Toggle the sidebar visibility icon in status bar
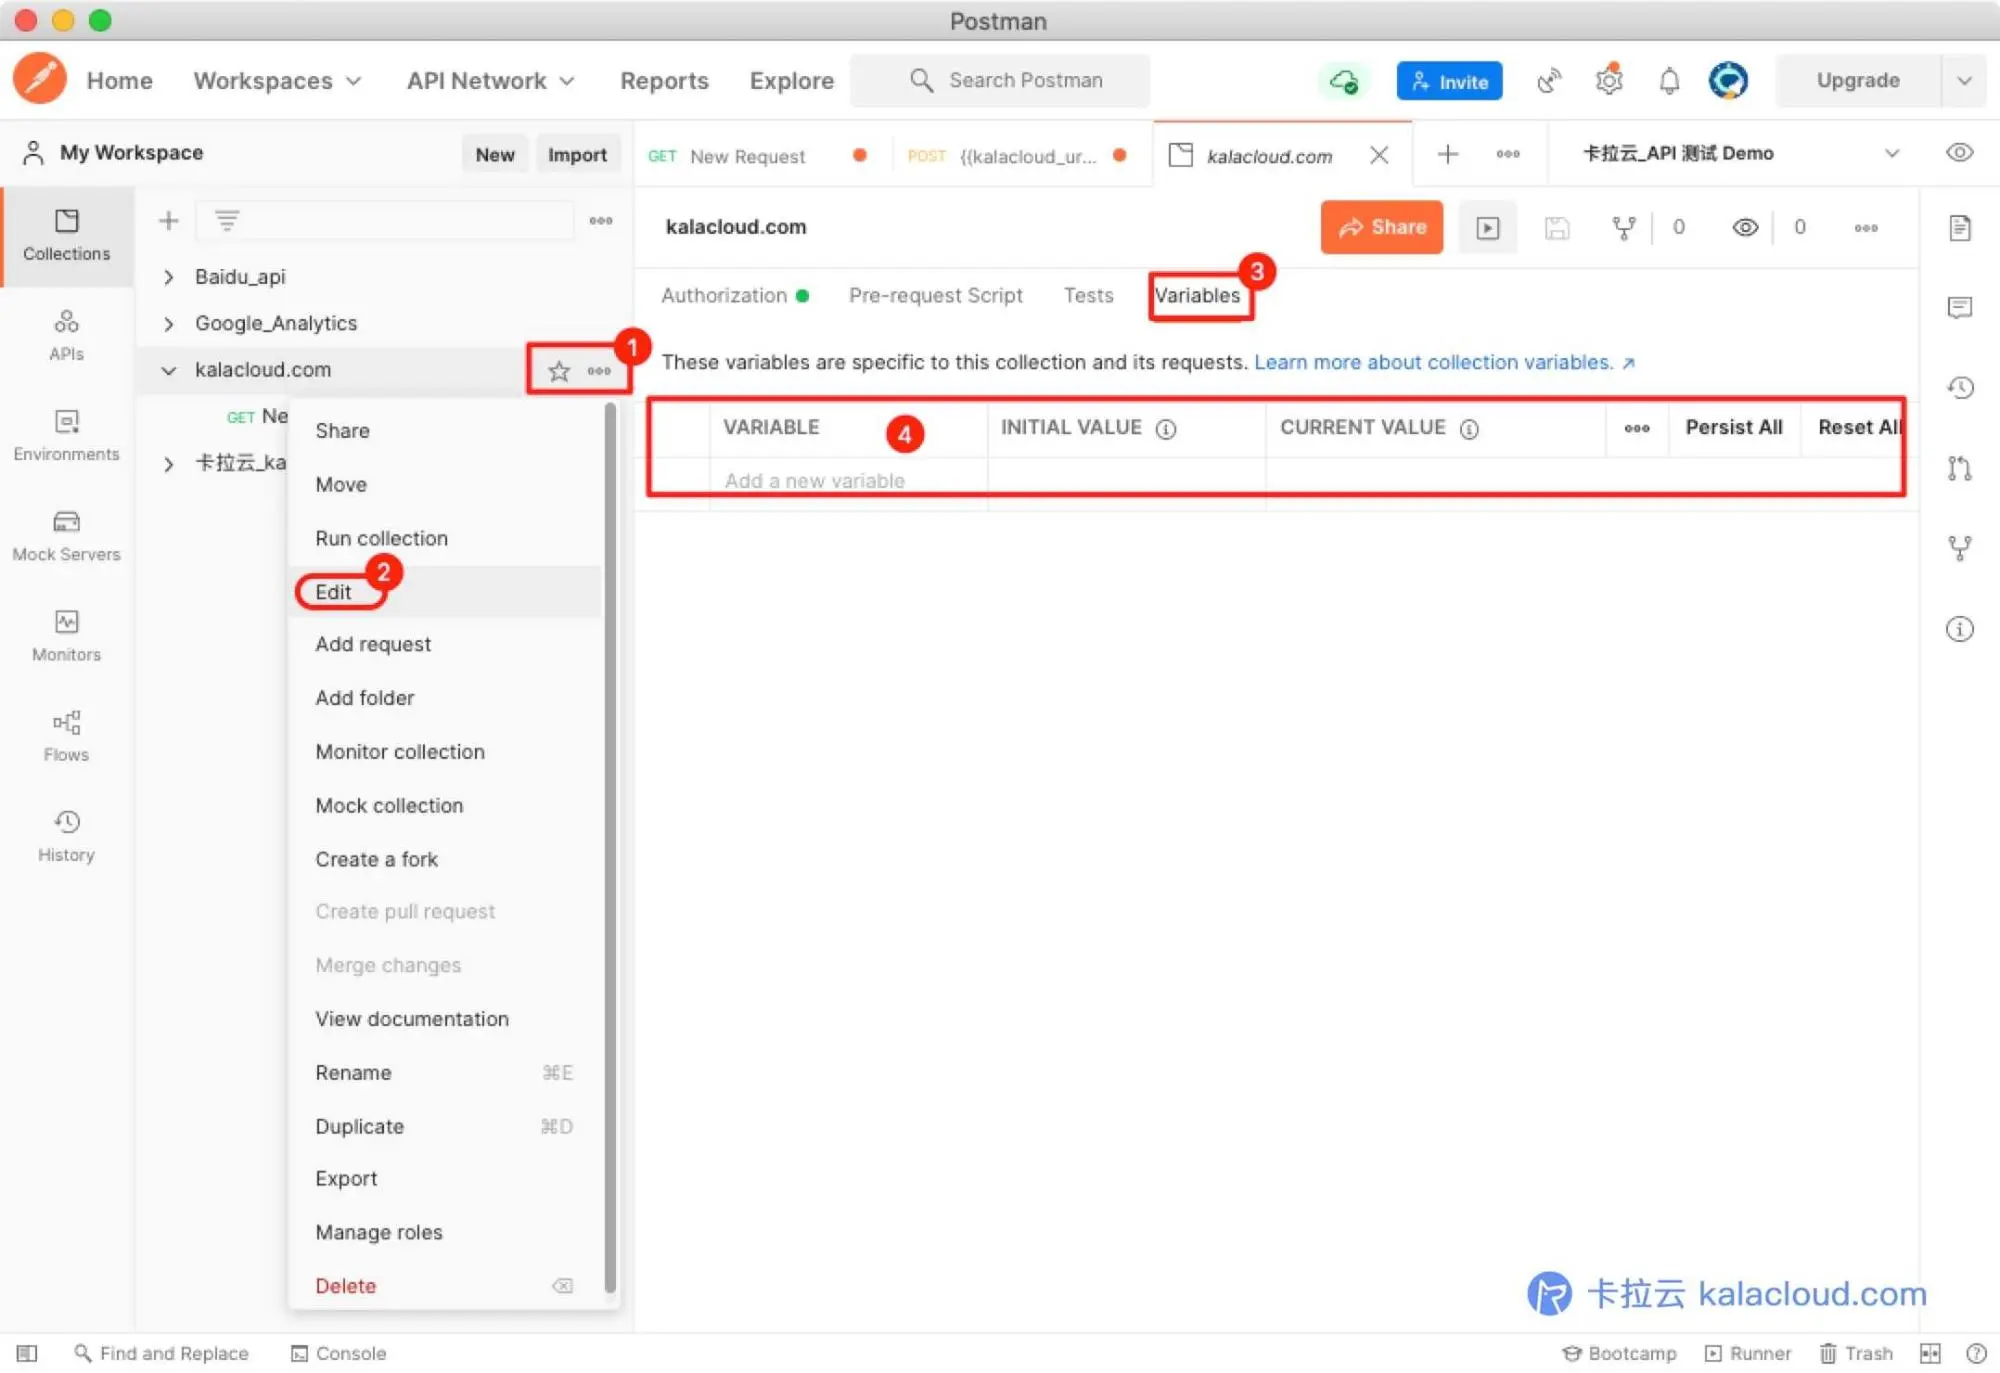Screen dimensions: 2000x1373 (x=27, y=1353)
